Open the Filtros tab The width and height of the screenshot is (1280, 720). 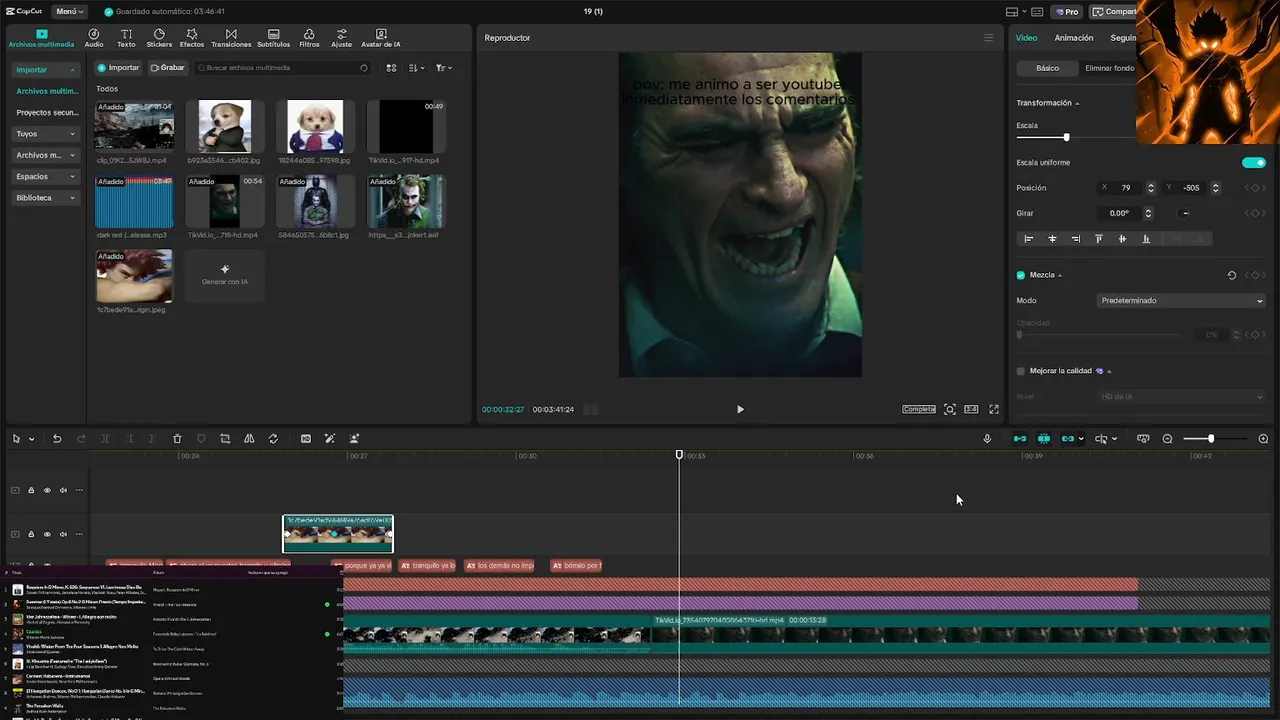coord(309,38)
